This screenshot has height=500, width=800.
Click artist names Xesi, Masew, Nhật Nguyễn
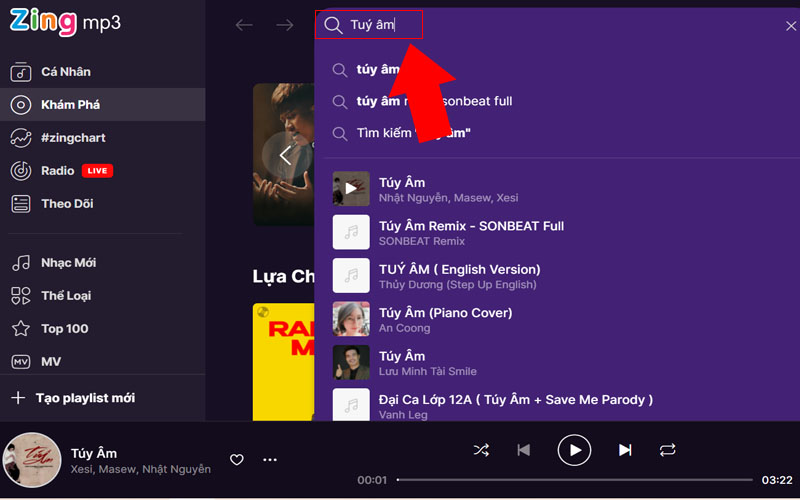(141, 469)
